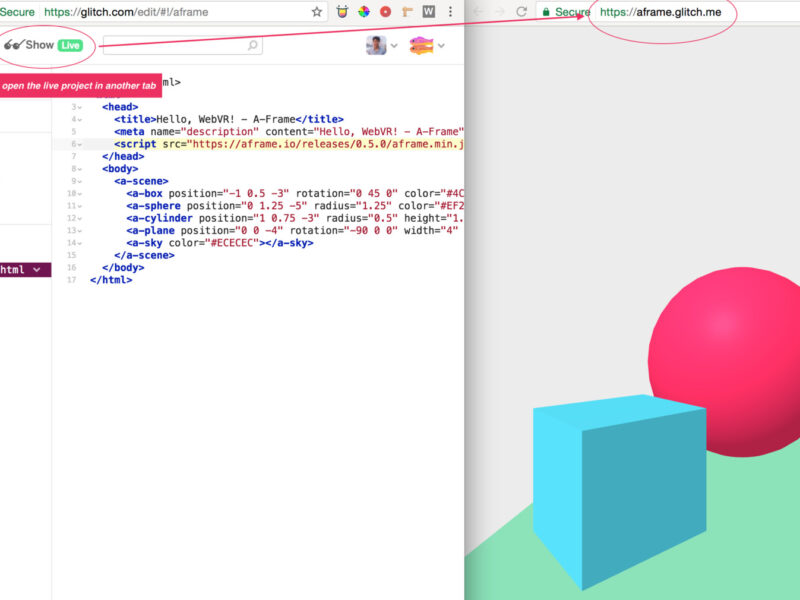Image resolution: width=800 pixels, height=600 pixels.
Task: Click the title text 'Hello, WebVR! – A-Frame'
Action: (x=226, y=119)
